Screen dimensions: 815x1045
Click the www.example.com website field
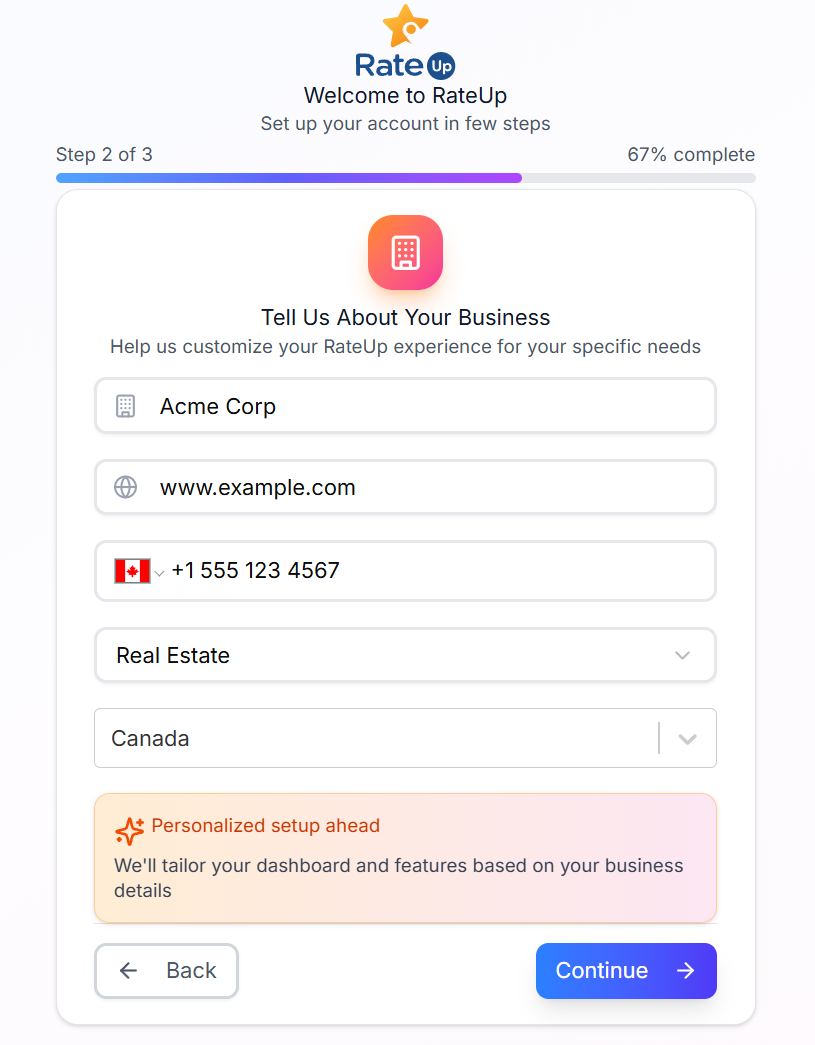coord(405,487)
